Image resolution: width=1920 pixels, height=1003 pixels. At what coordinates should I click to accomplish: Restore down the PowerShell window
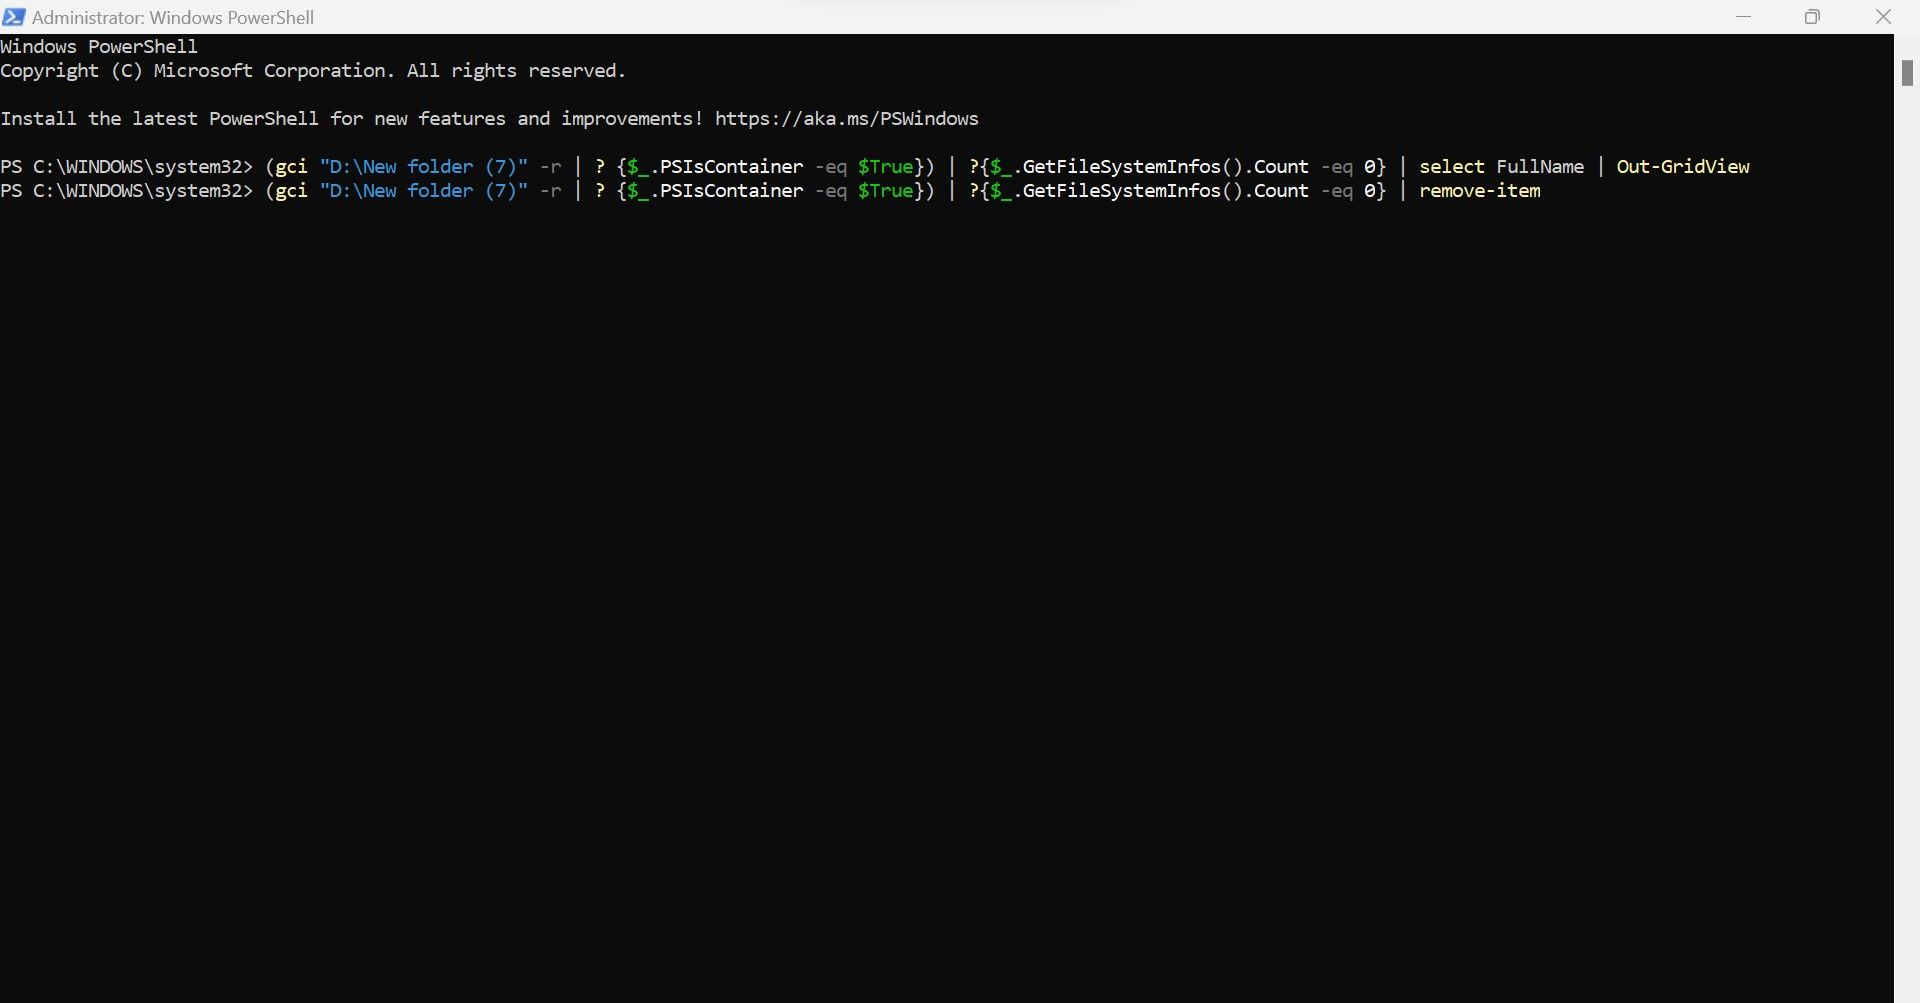[x=1812, y=17]
